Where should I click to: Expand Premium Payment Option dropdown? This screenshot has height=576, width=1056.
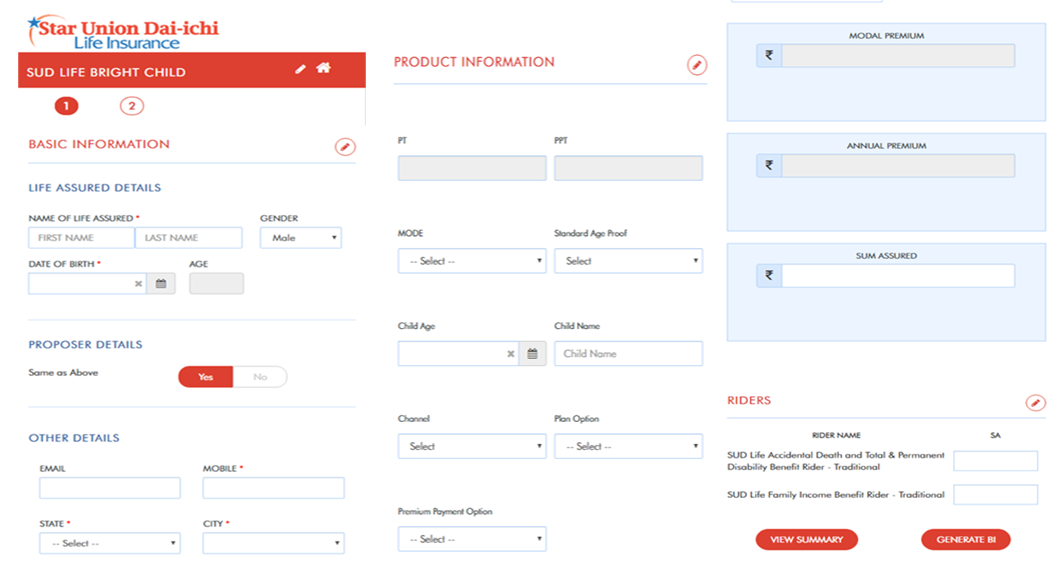pyautogui.click(x=471, y=539)
